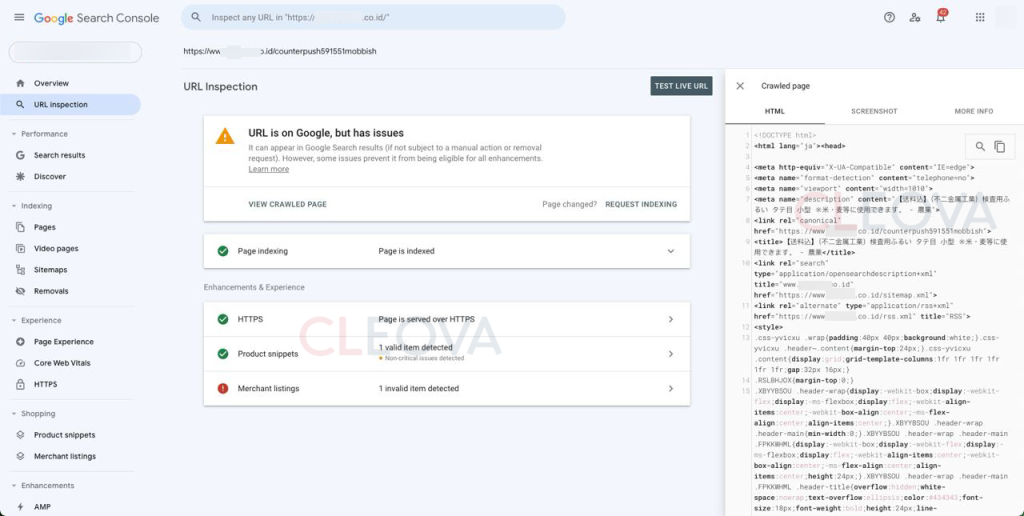The height and width of the screenshot is (516, 1024).
Task: Follow the Learn more link
Action: tap(268, 169)
